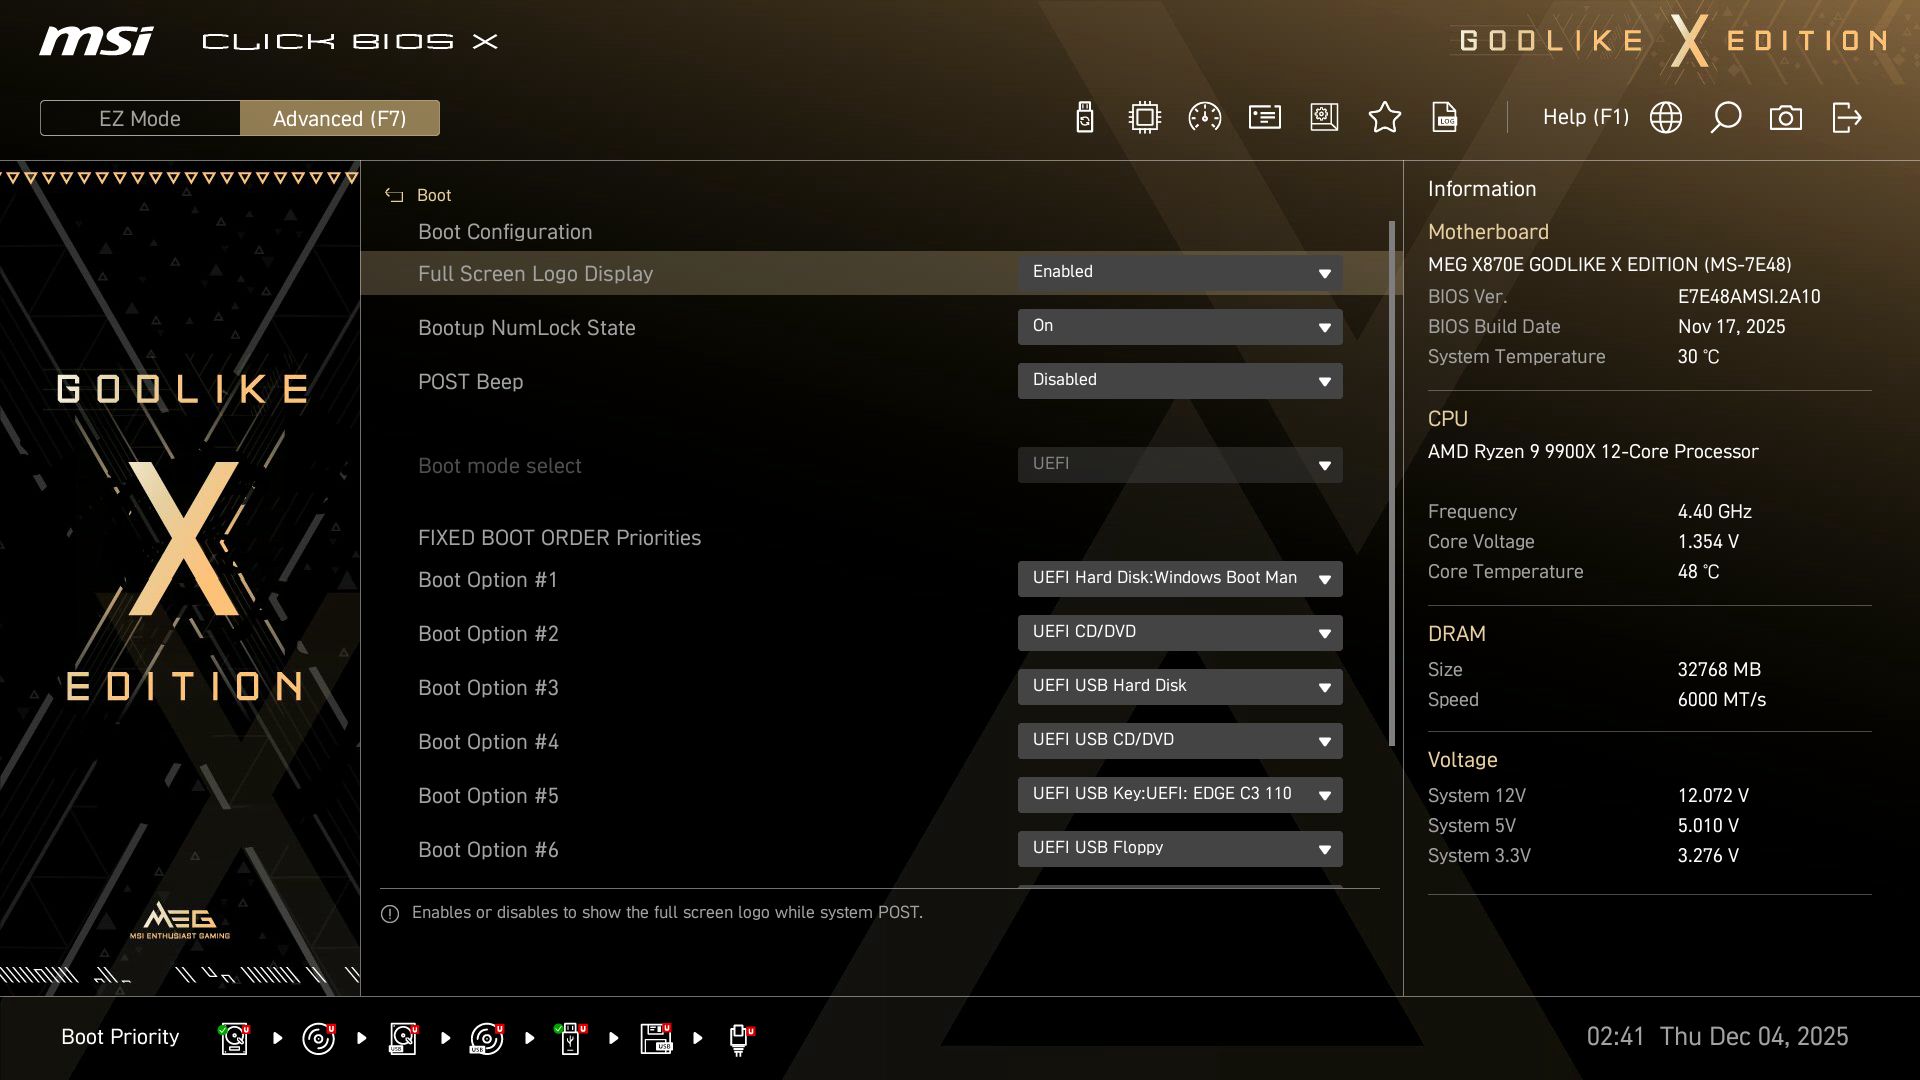Select the UEFI Hard Disk icon in Boot Priority

pos(233,1037)
